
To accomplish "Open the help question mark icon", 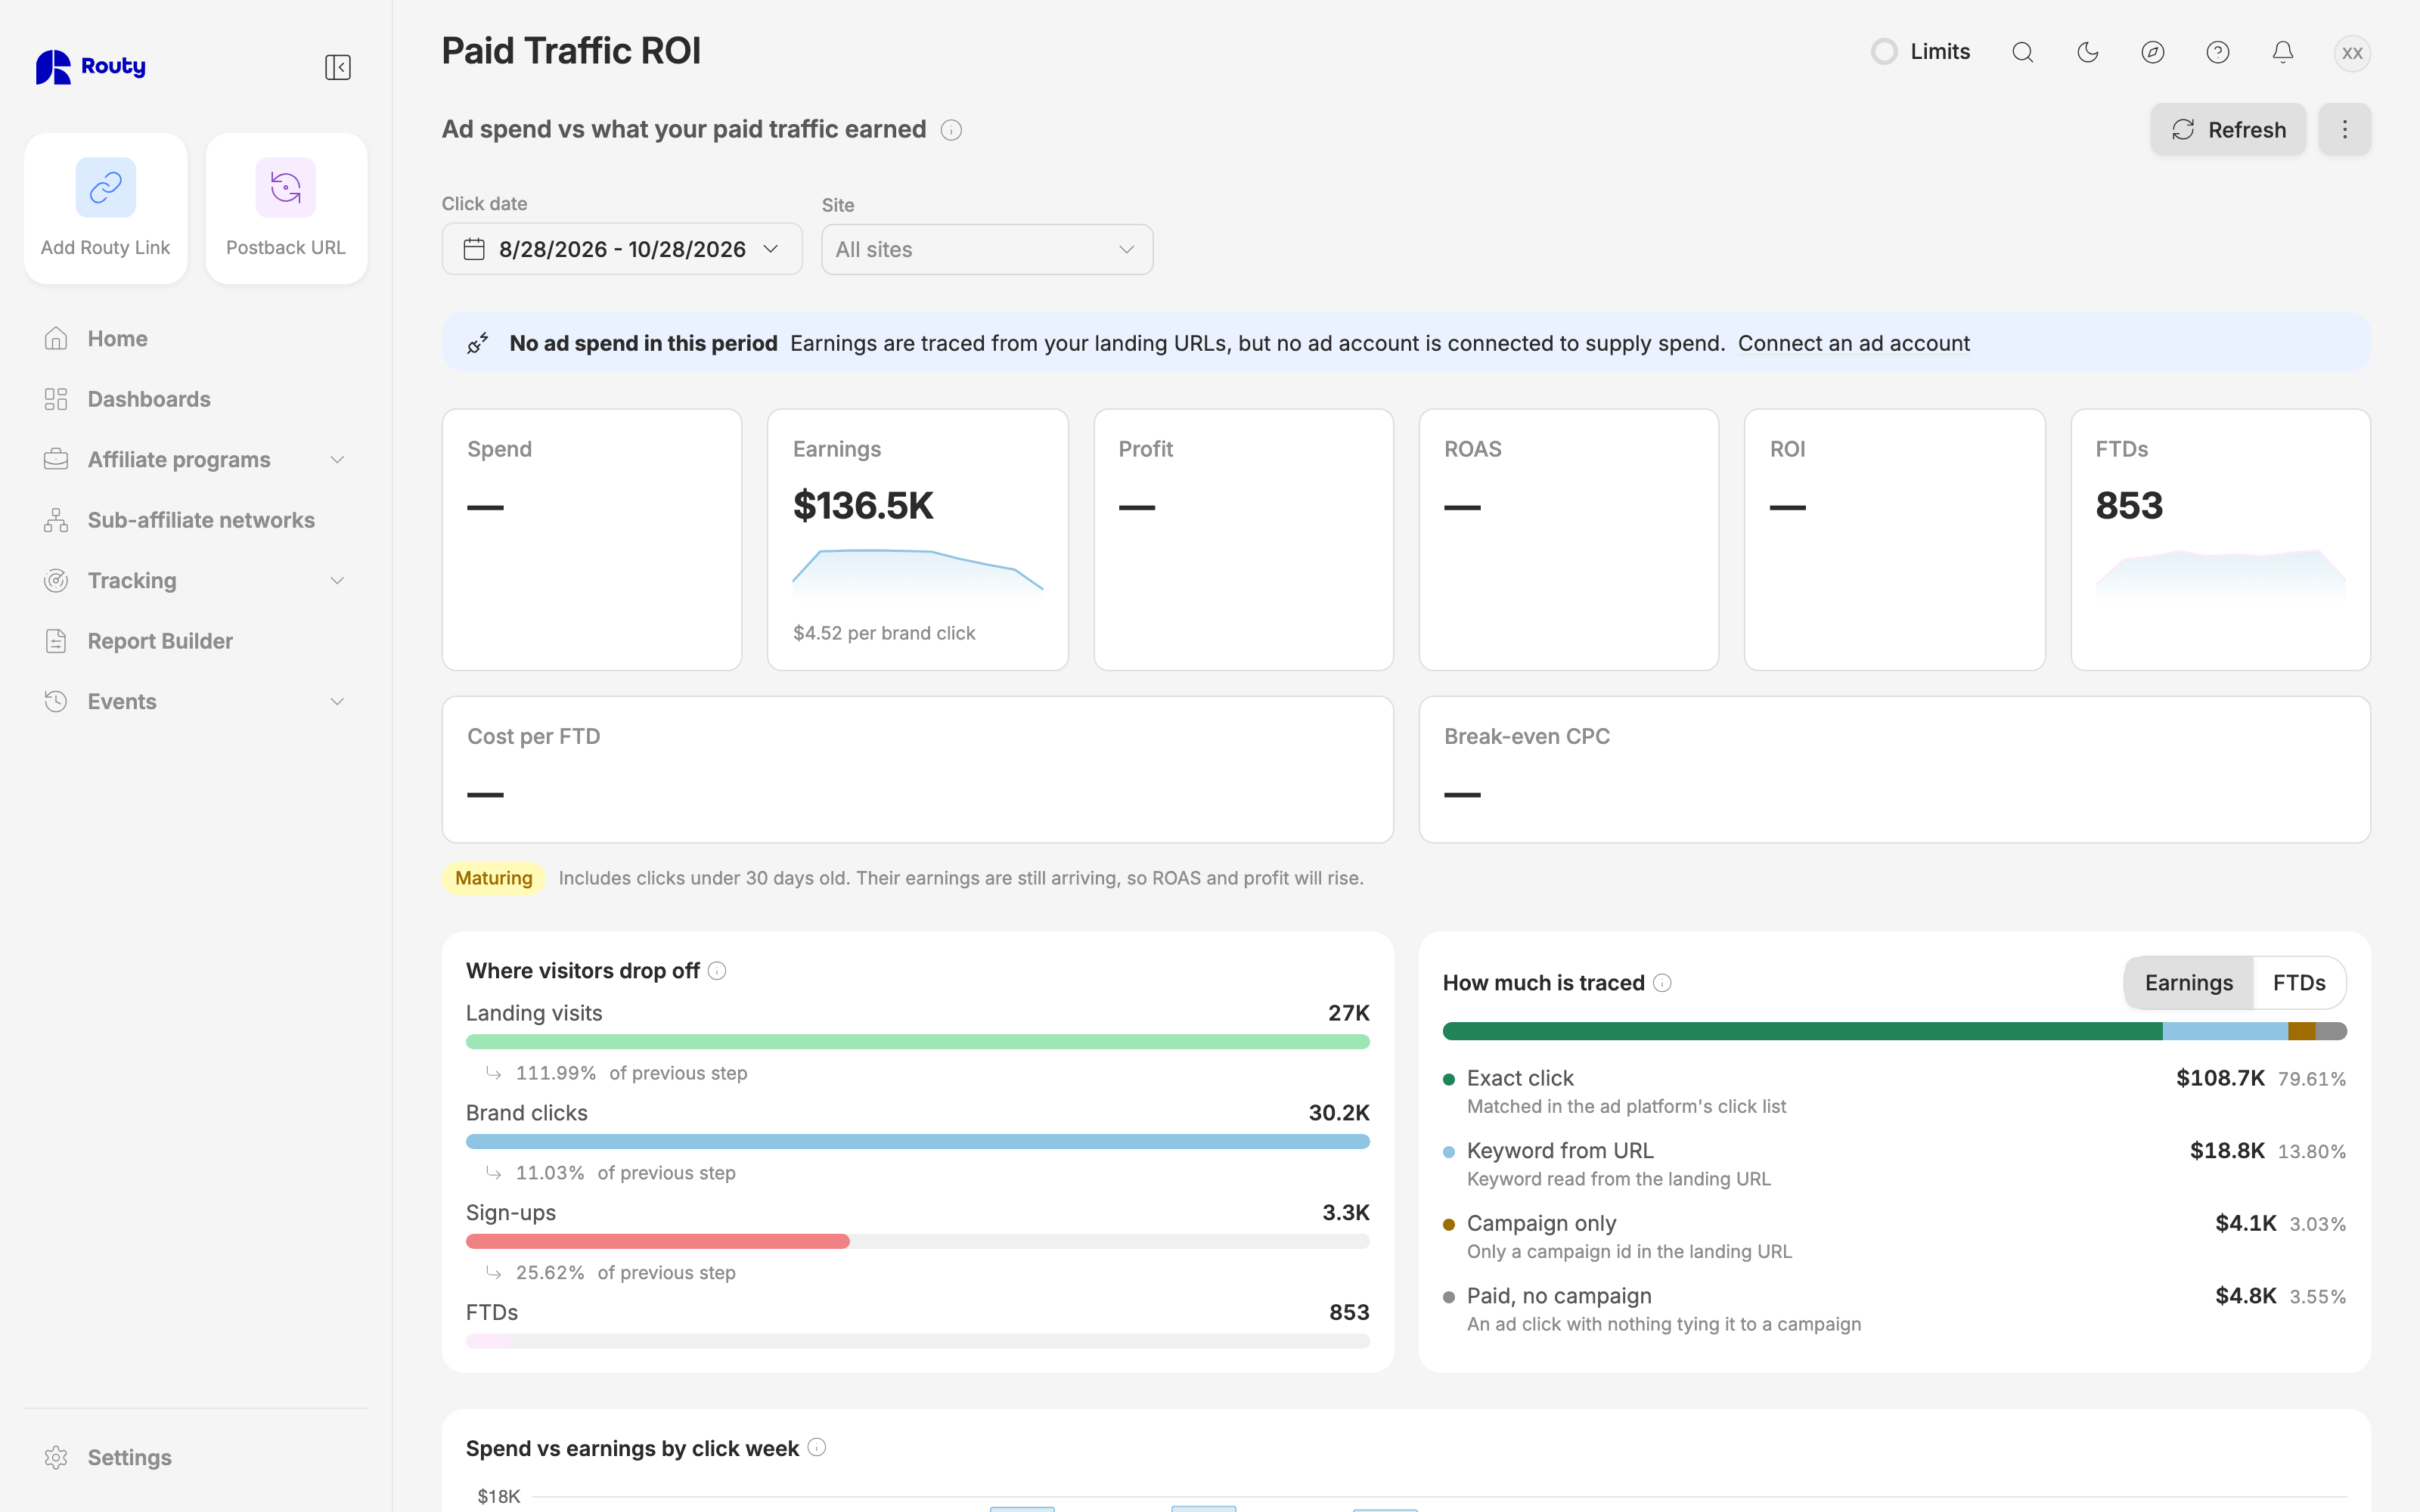I will pyautogui.click(x=2217, y=52).
